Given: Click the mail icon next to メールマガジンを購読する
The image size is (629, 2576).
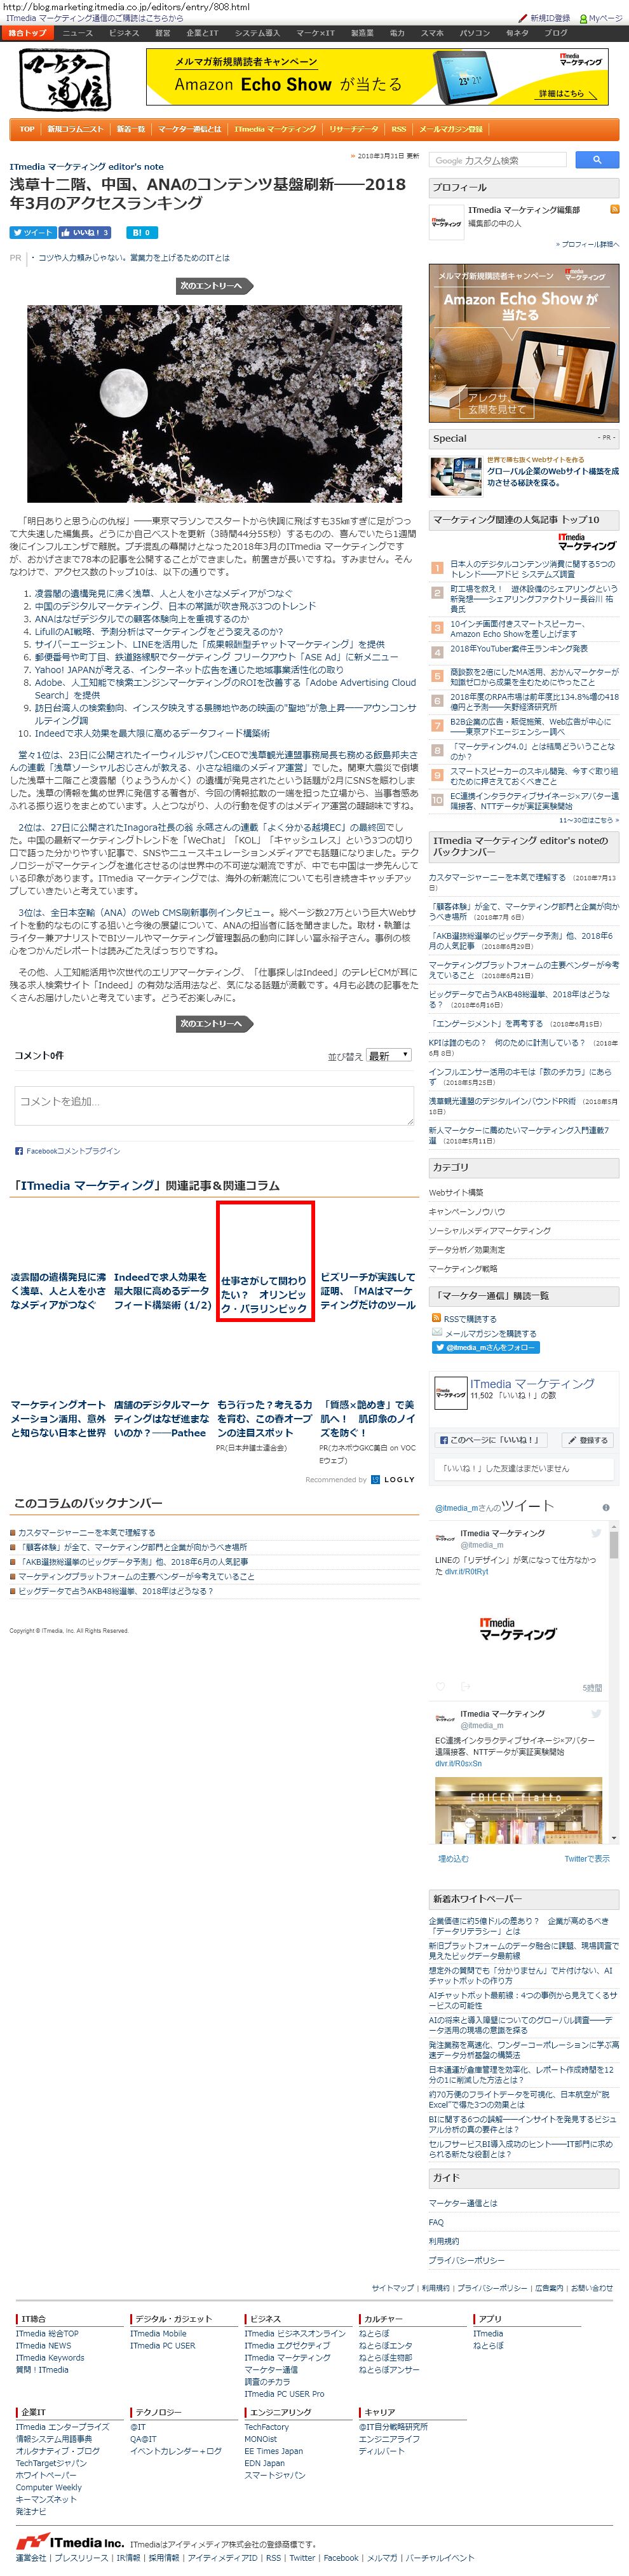Looking at the screenshot, I should [x=437, y=1333].
